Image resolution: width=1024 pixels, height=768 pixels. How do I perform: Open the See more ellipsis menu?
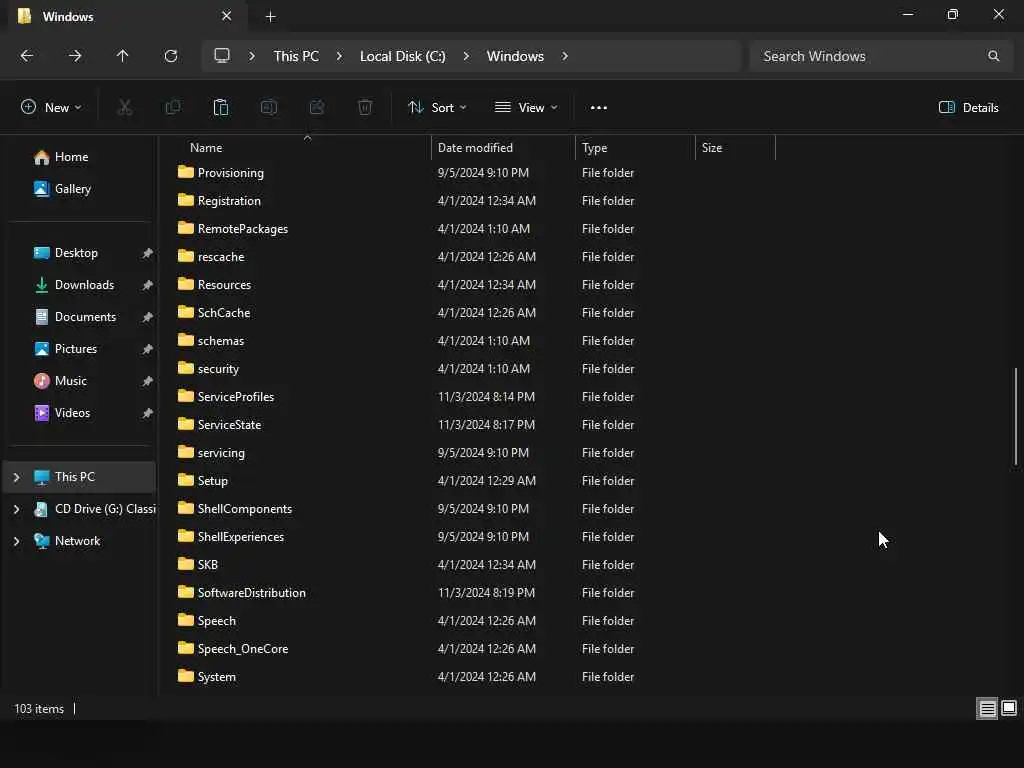click(599, 108)
